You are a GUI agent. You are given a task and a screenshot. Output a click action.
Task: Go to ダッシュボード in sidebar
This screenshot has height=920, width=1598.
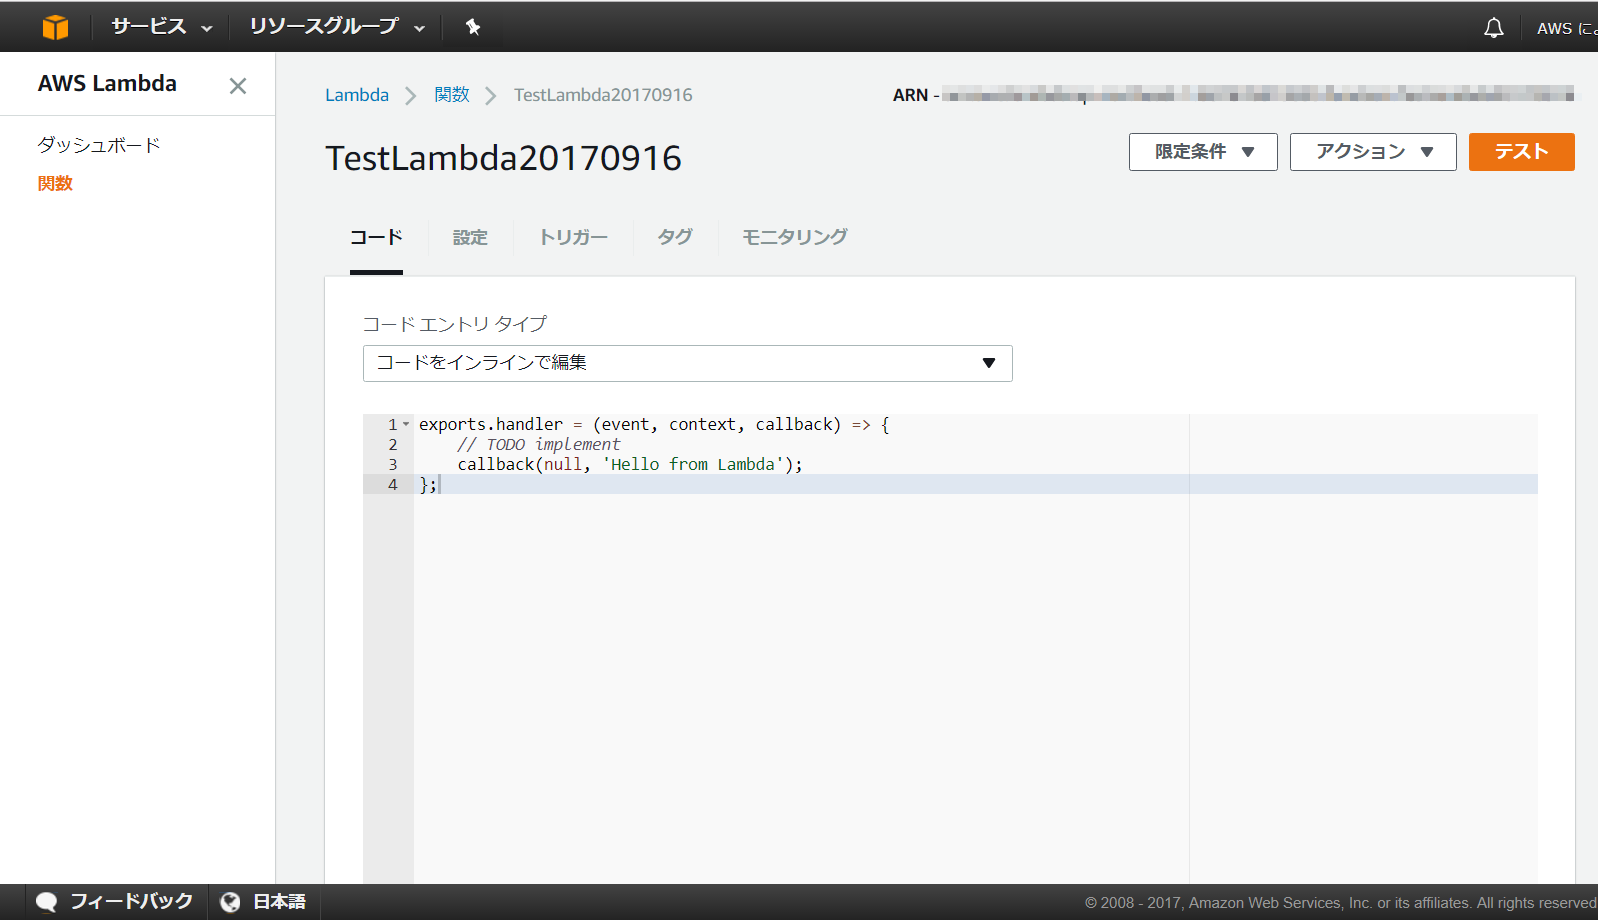pos(99,145)
